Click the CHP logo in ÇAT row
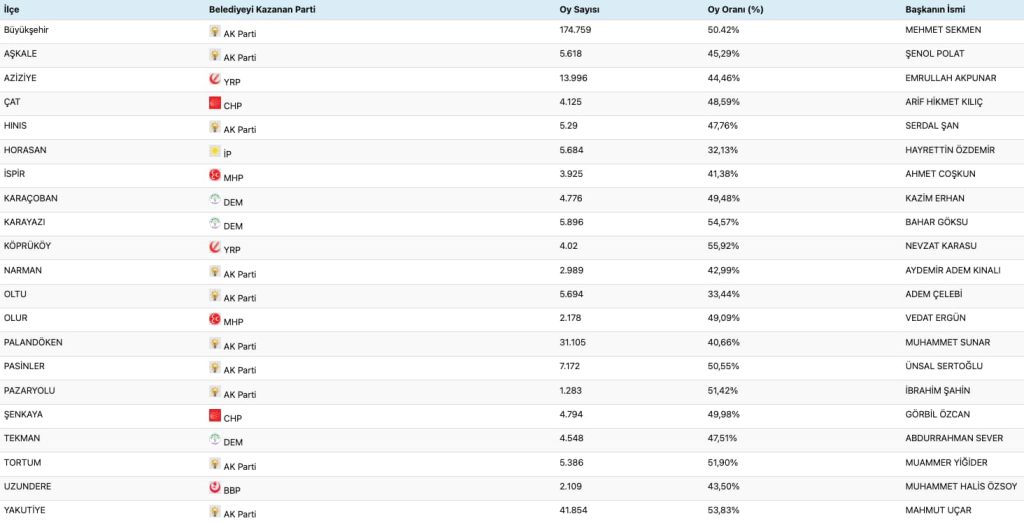 point(214,103)
